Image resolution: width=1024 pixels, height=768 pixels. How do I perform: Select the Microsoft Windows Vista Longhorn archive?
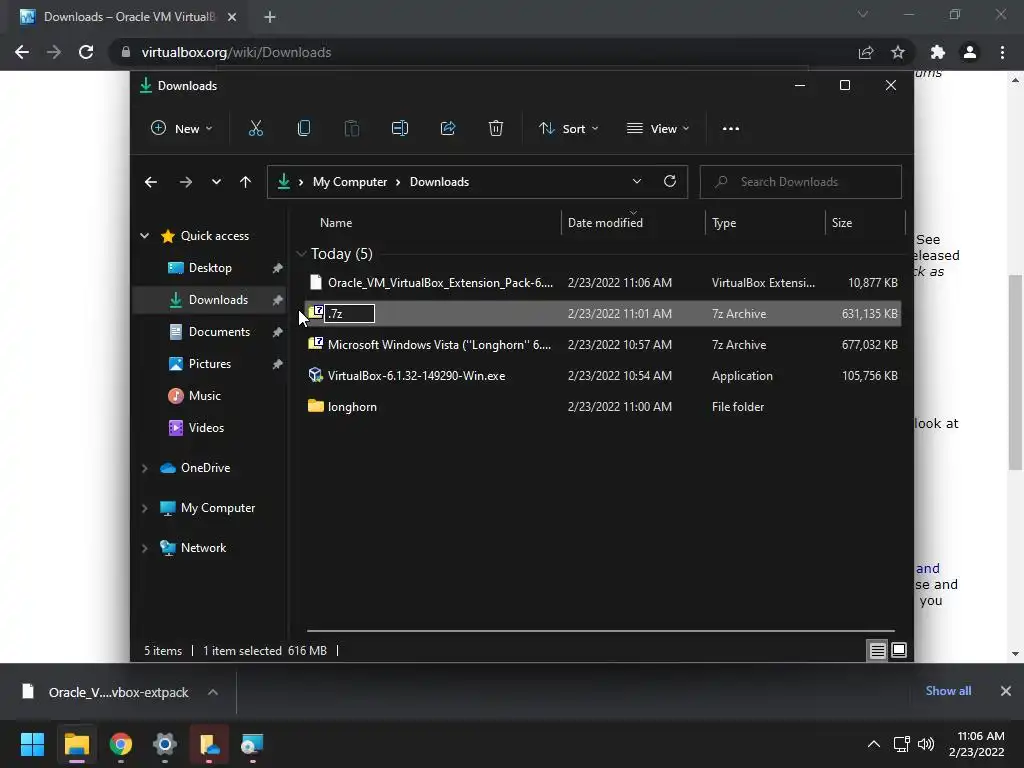coord(603,345)
